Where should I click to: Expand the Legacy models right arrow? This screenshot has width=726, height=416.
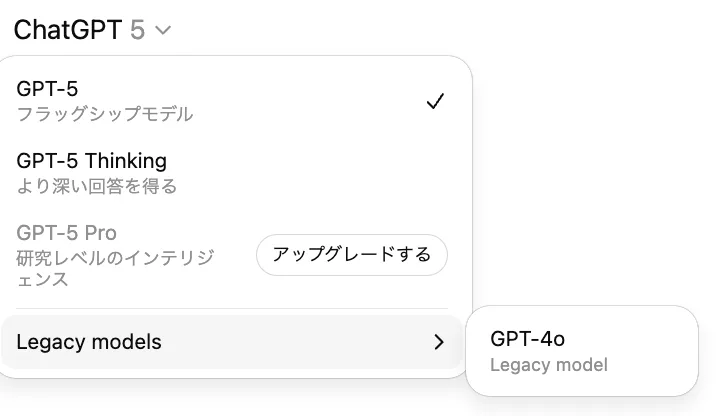pos(439,342)
